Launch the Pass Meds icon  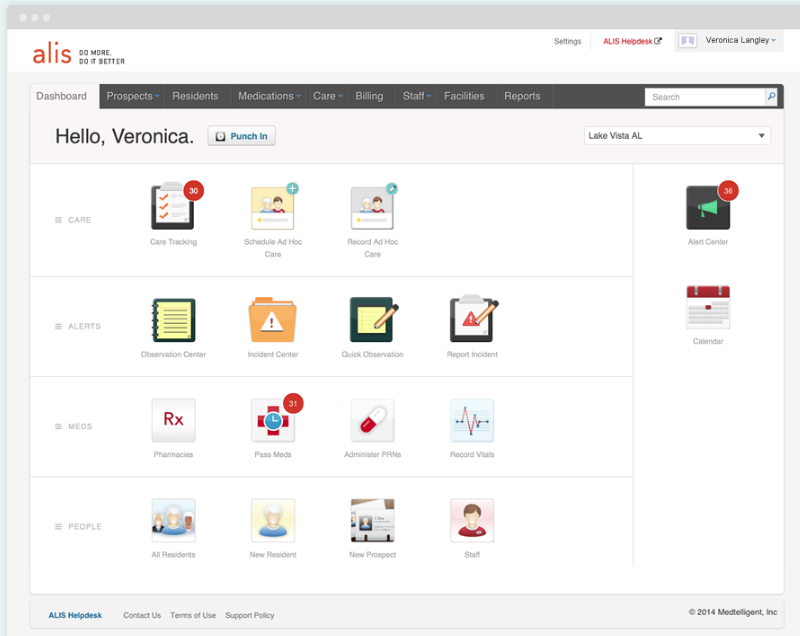click(273, 420)
